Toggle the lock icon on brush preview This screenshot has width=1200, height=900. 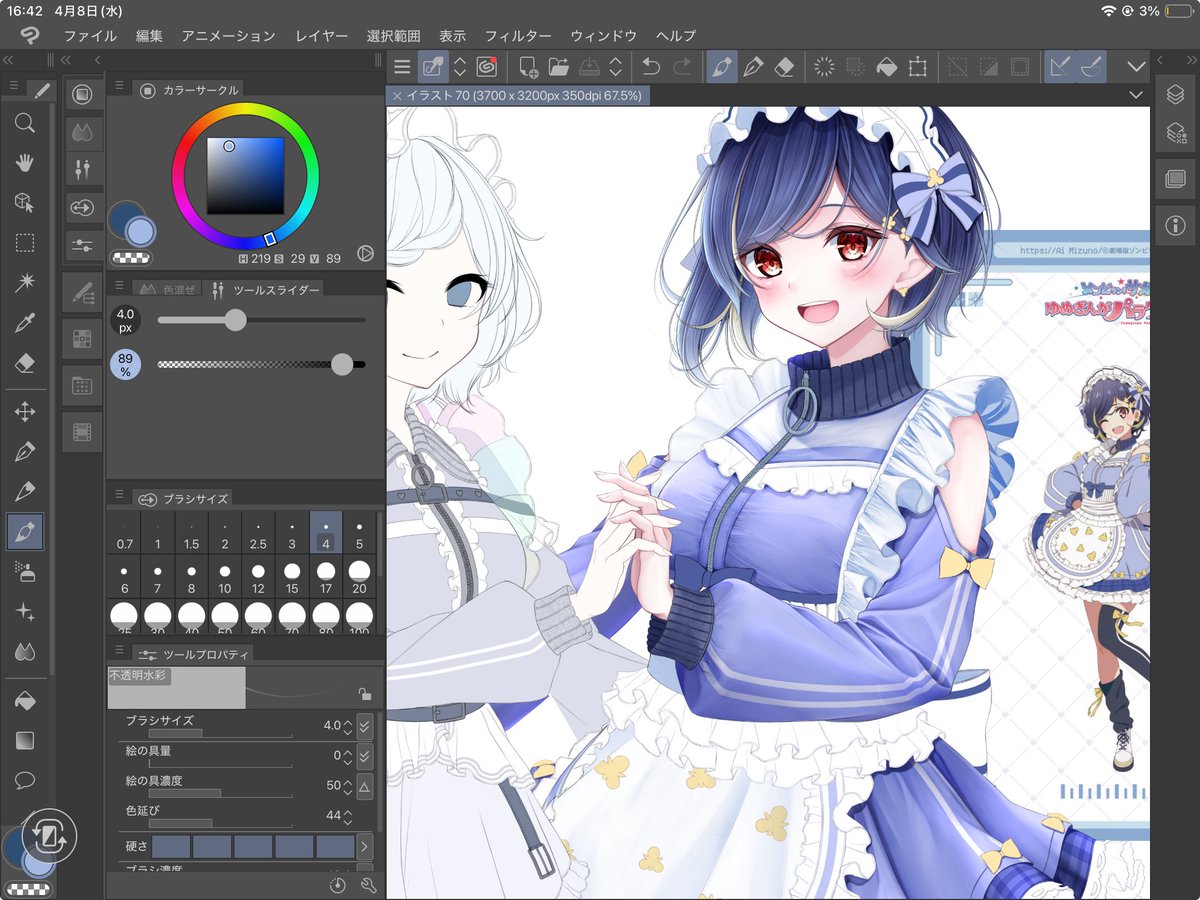point(365,695)
